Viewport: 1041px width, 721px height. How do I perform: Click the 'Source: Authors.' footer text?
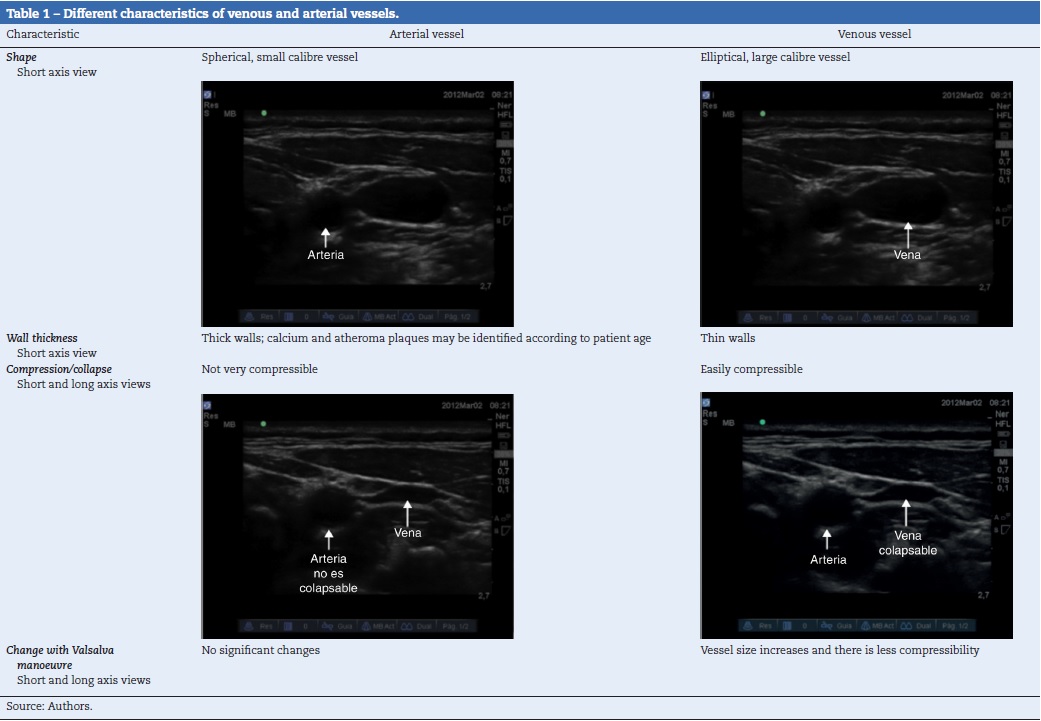point(49,706)
